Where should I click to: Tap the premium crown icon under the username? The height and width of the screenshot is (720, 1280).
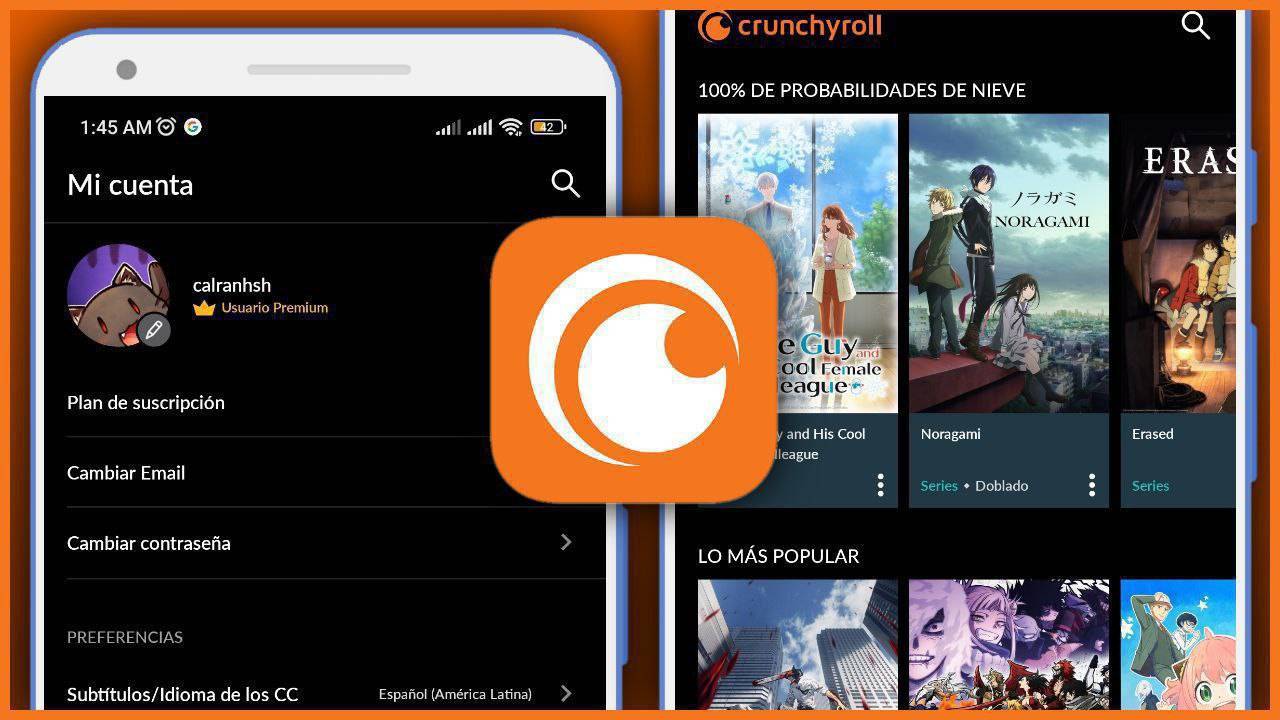click(205, 308)
